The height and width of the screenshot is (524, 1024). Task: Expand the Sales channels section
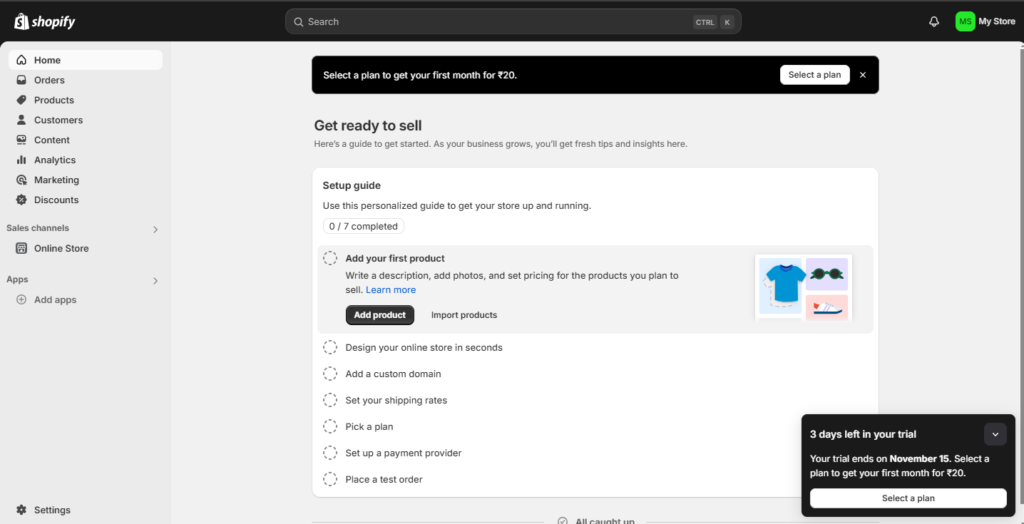[155, 229]
